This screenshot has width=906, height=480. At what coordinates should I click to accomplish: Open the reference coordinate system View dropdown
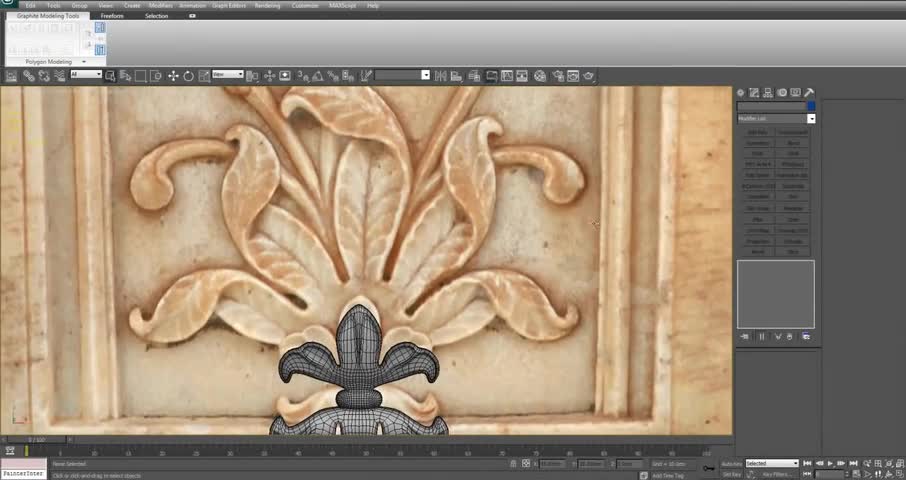click(228, 75)
